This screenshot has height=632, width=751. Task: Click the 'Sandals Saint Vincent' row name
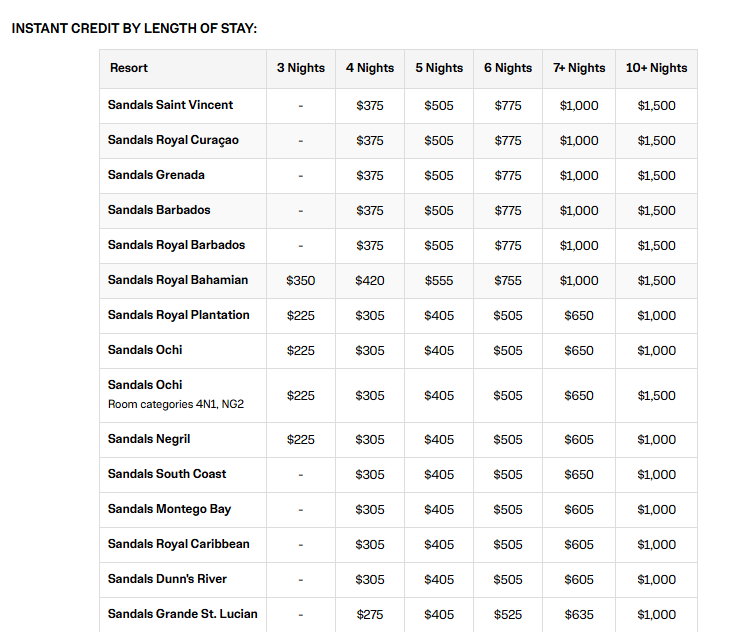click(171, 105)
